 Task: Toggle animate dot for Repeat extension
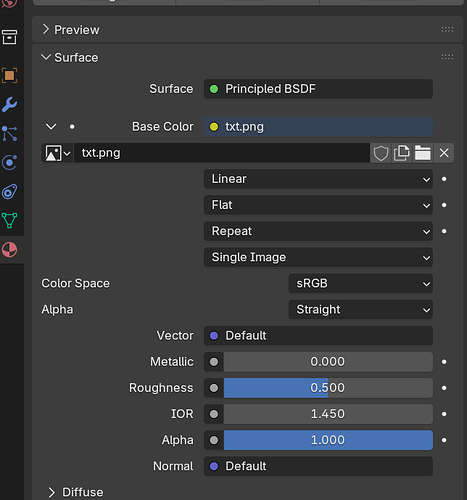444,231
